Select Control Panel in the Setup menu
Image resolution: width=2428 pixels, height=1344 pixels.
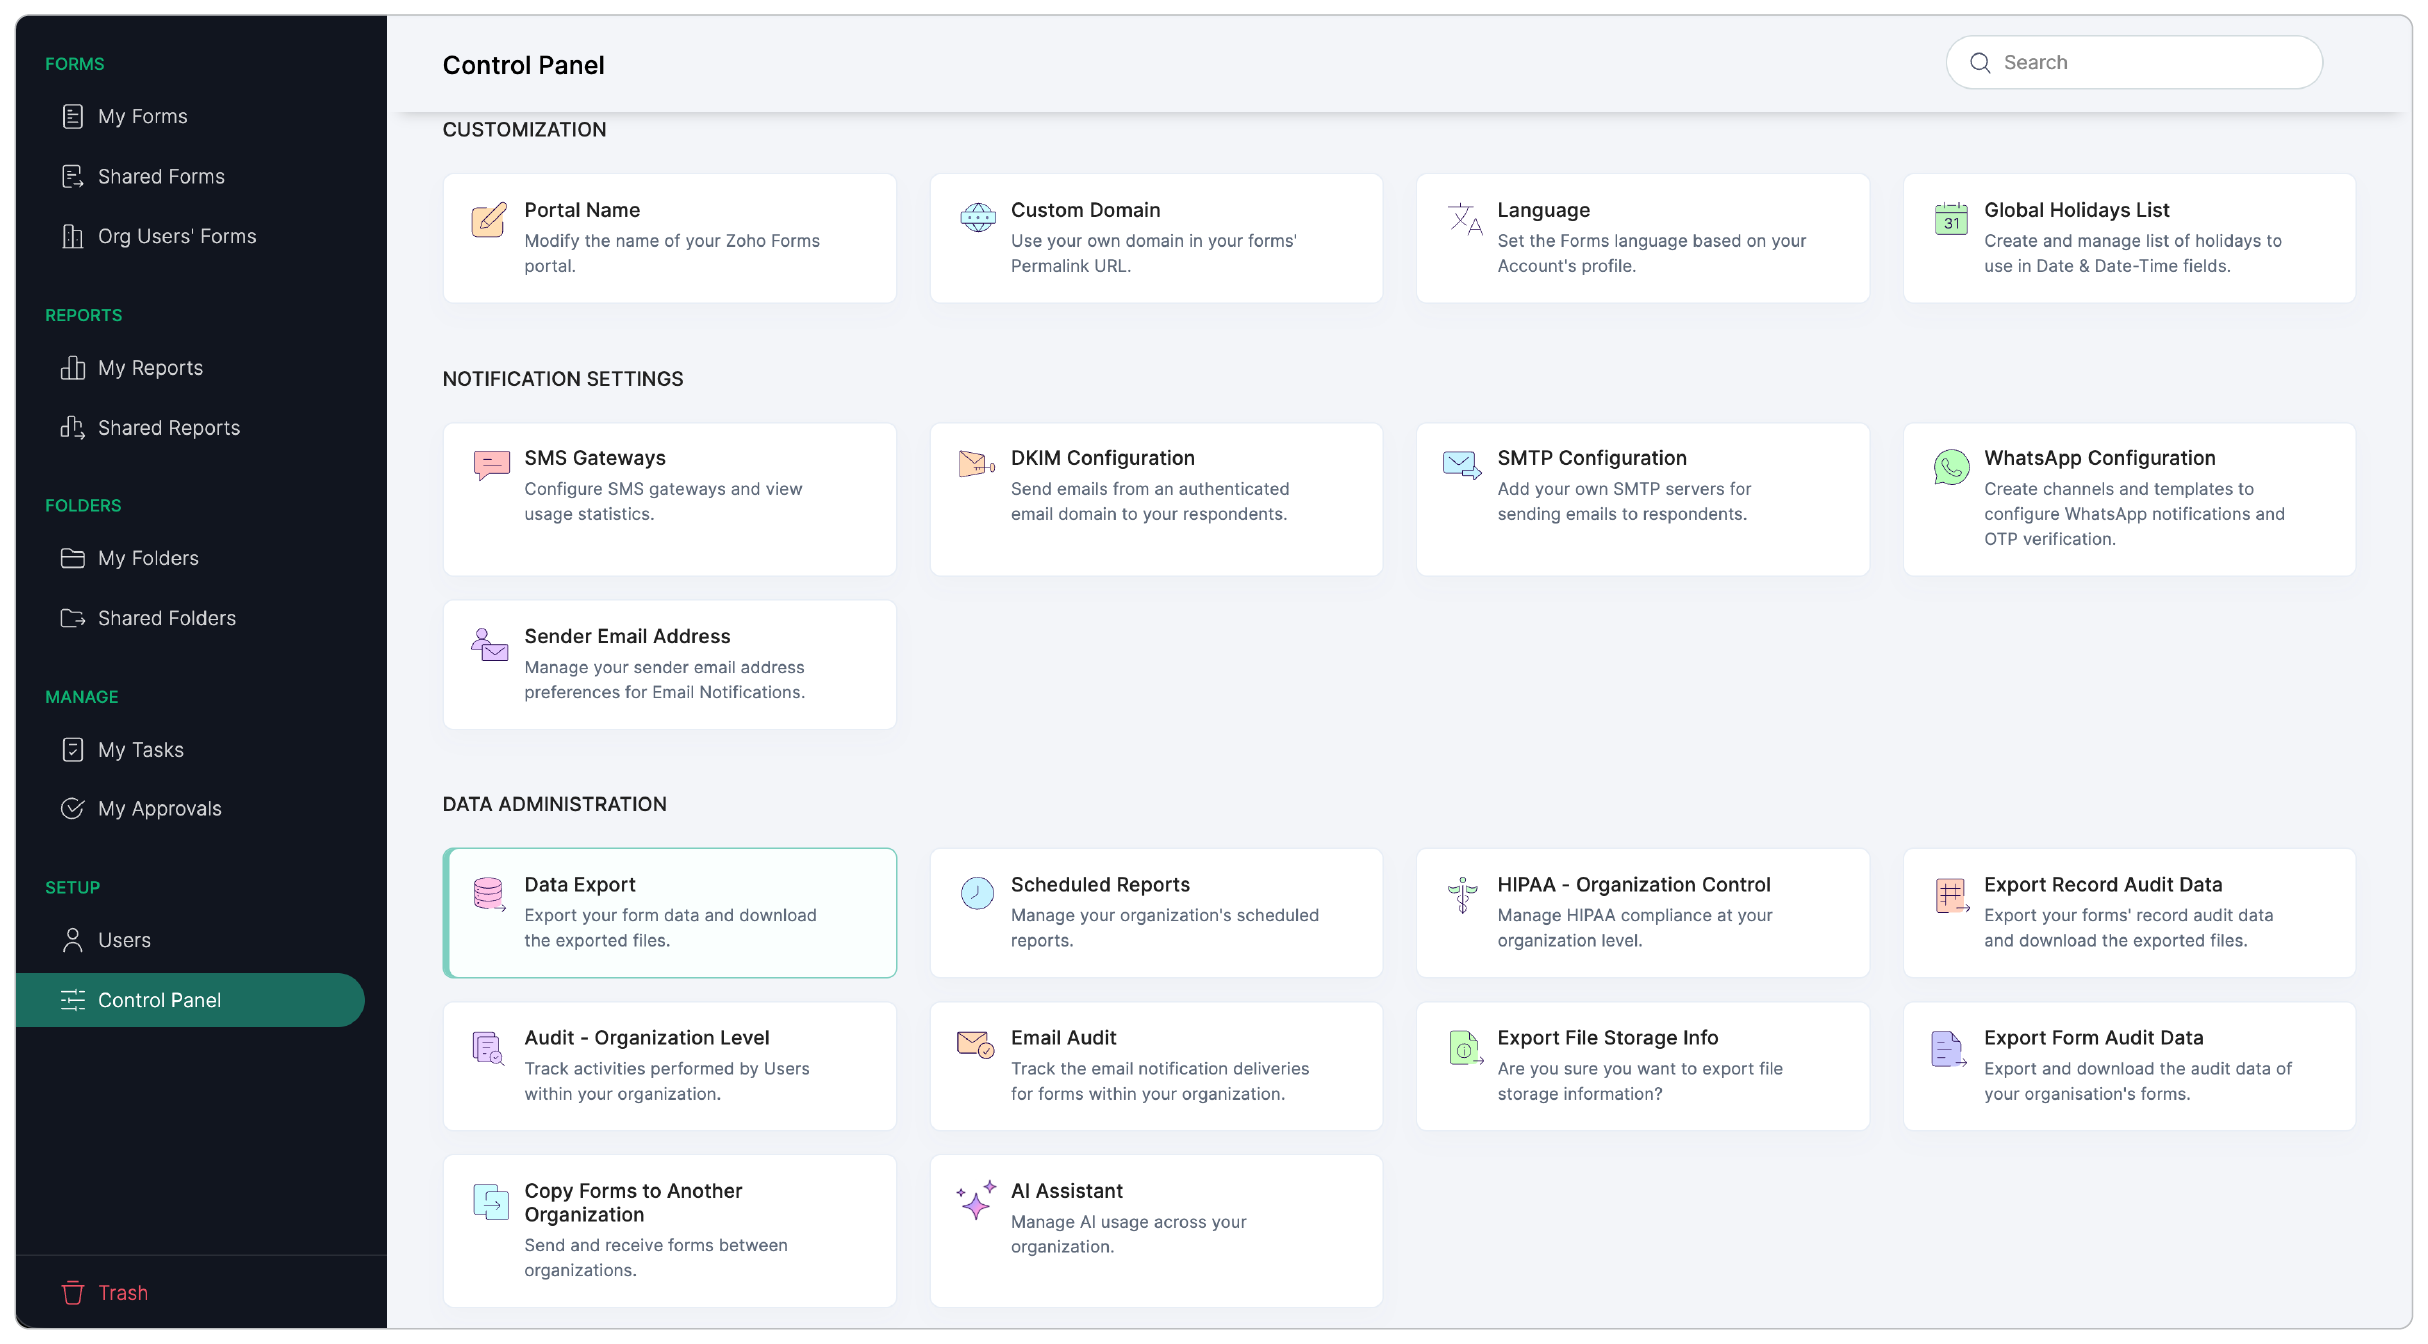pyautogui.click(x=159, y=999)
